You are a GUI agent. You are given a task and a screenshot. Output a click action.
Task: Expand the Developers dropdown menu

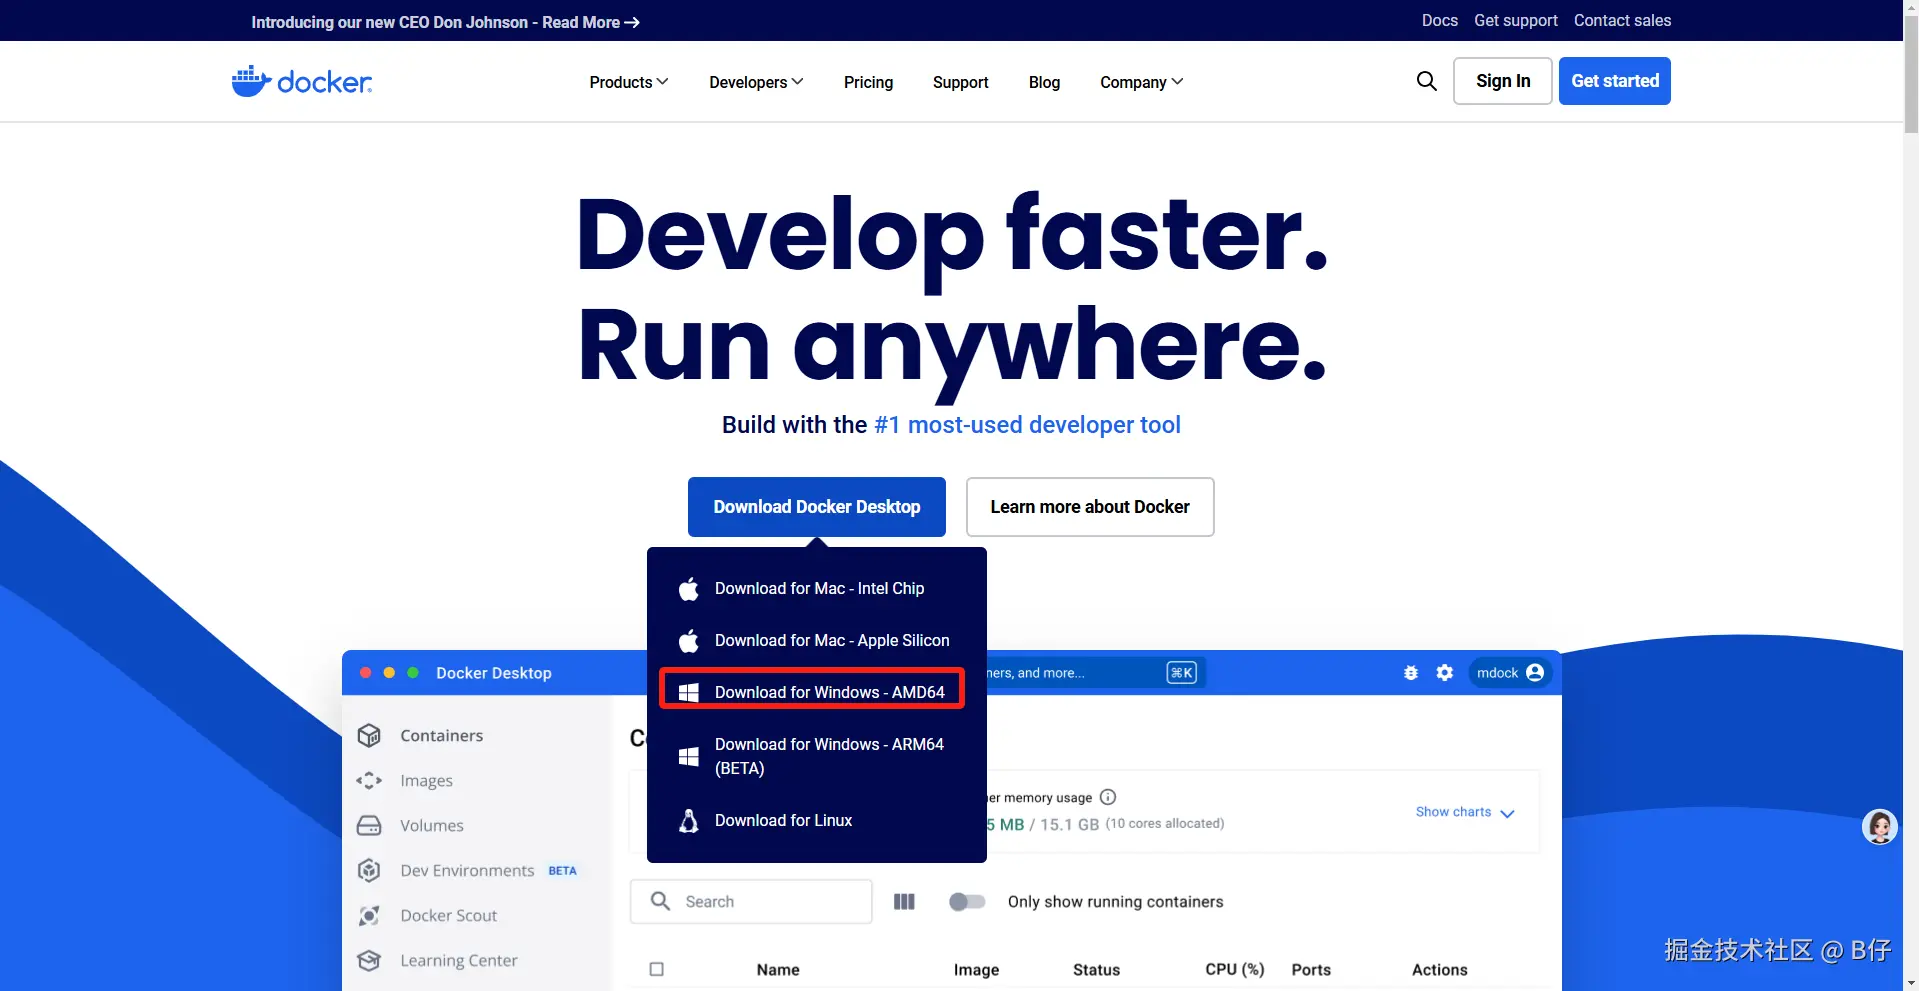(x=756, y=82)
